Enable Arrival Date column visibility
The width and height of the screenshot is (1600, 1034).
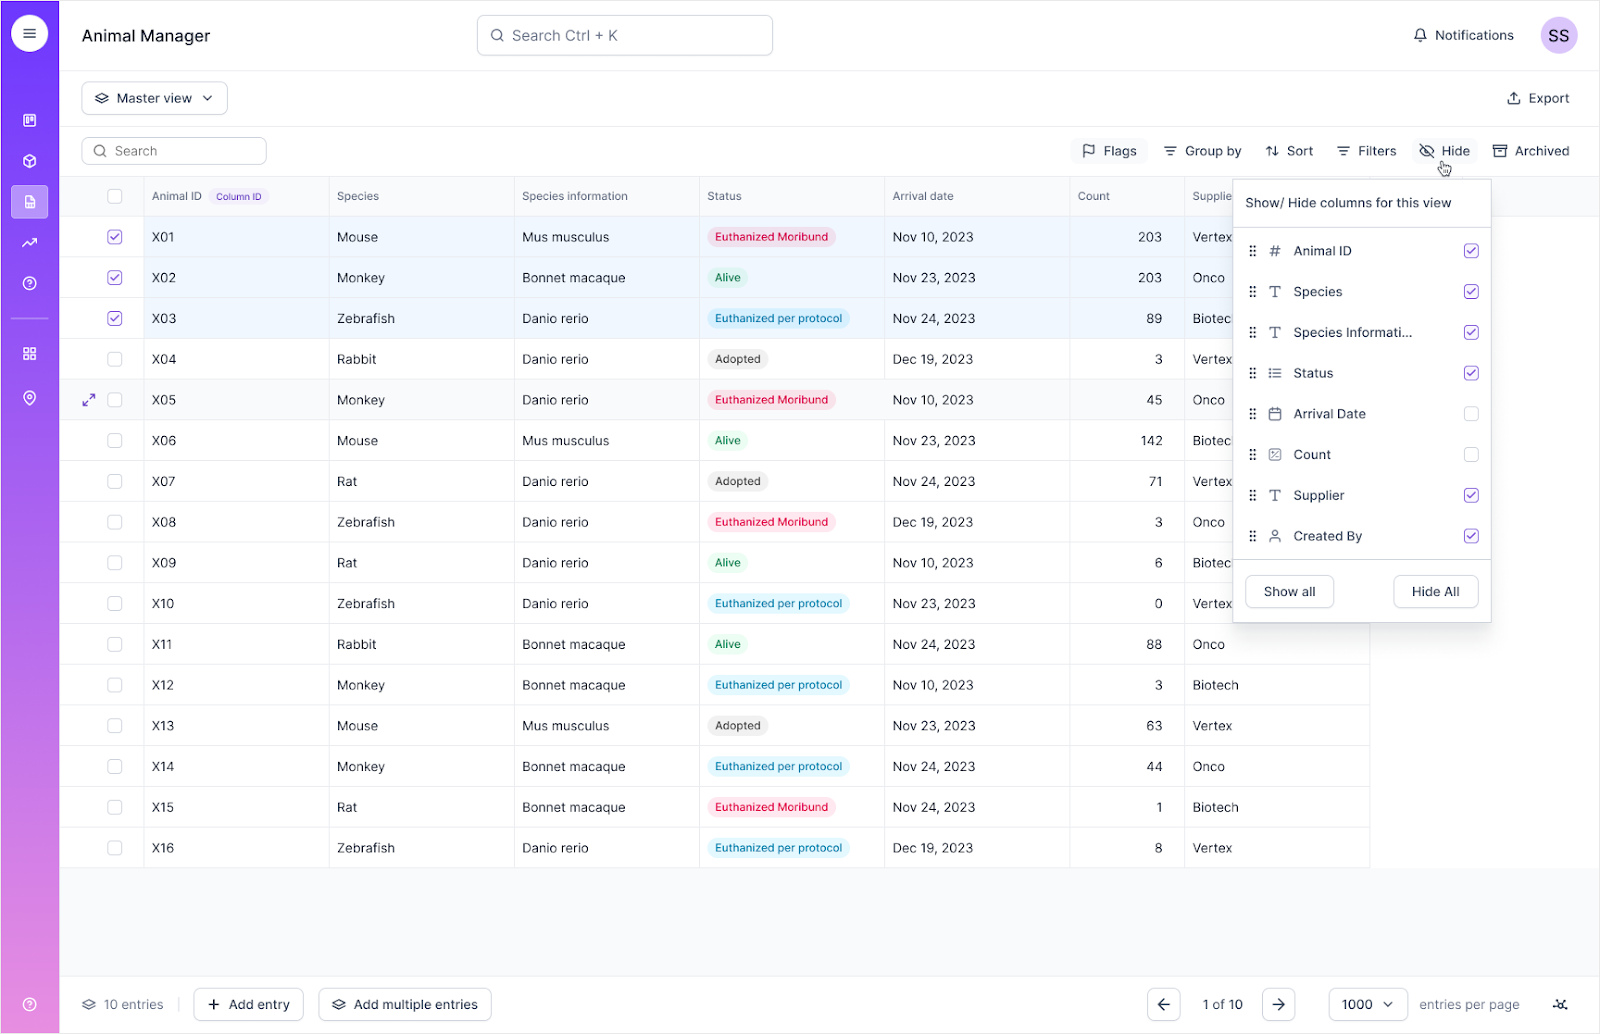(1471, 414)
